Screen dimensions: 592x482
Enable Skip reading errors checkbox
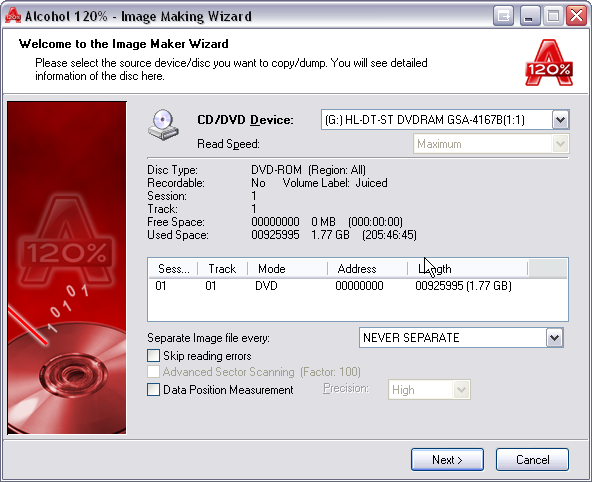coord(153,356)
